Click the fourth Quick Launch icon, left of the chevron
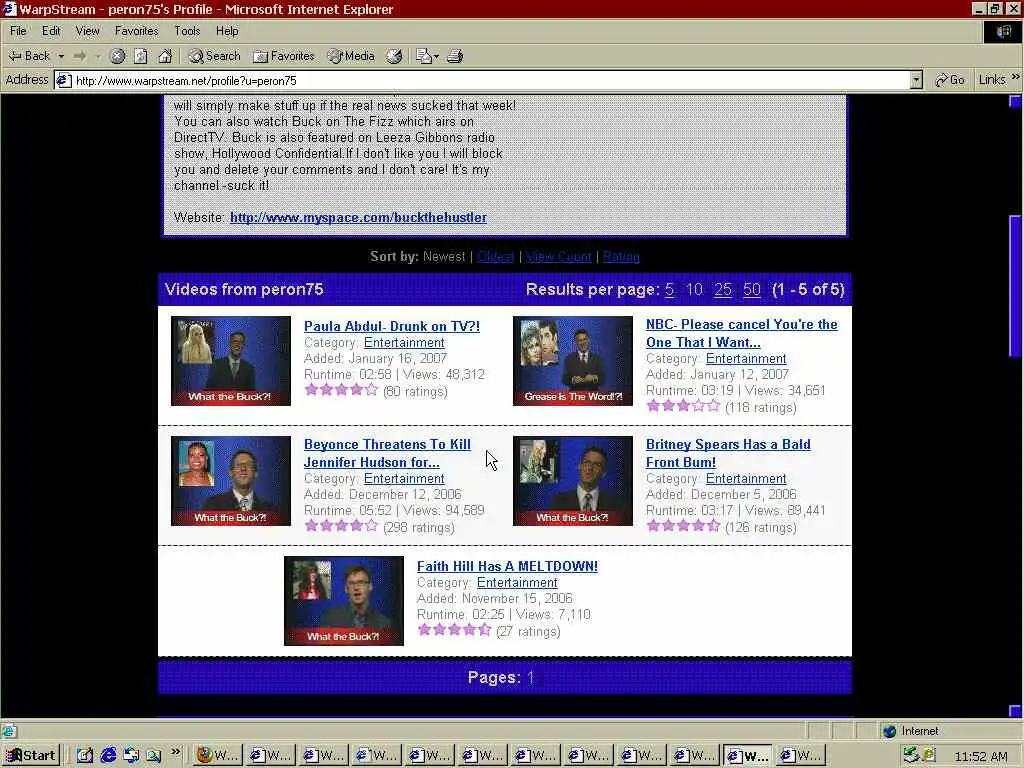 (x=154, y=755)
